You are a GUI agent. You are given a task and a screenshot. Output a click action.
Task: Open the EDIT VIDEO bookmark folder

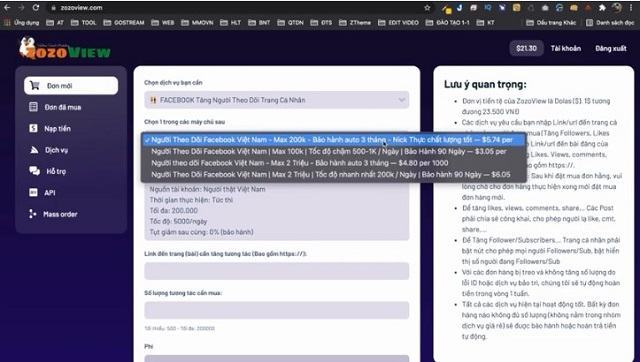pos(398,22)
